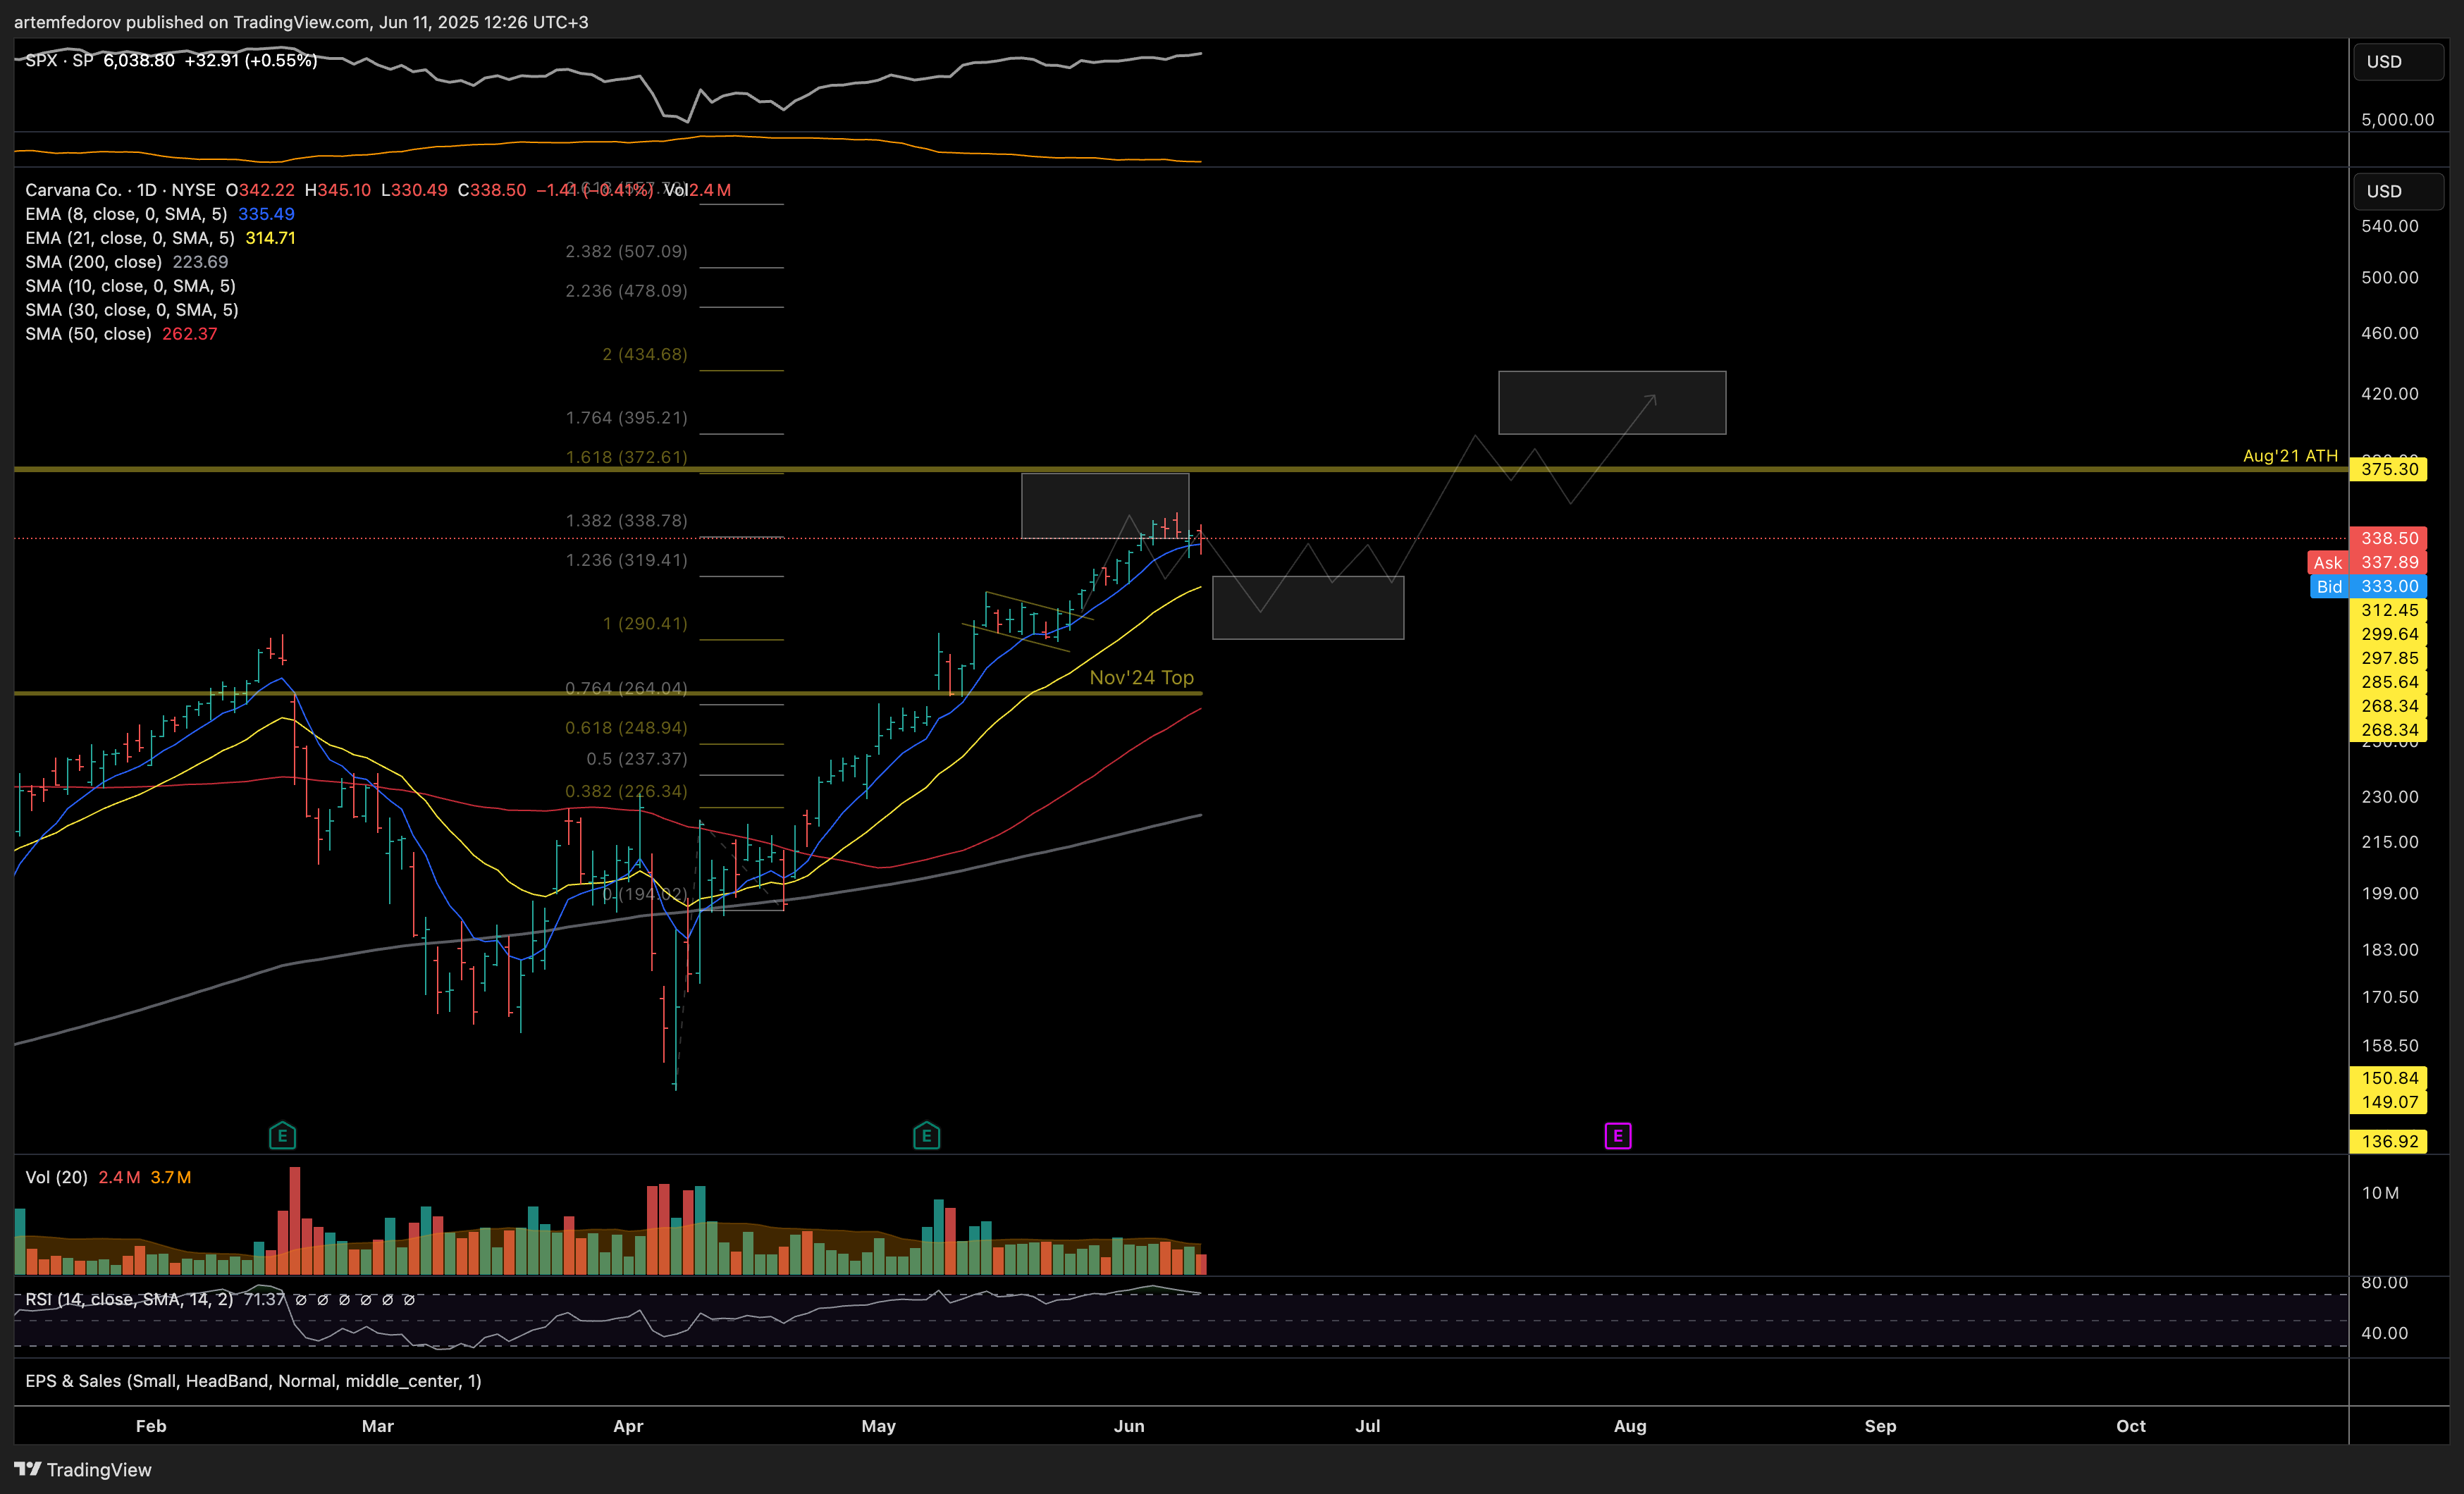Click the 285.64 yellow price label

(2388, 682)
